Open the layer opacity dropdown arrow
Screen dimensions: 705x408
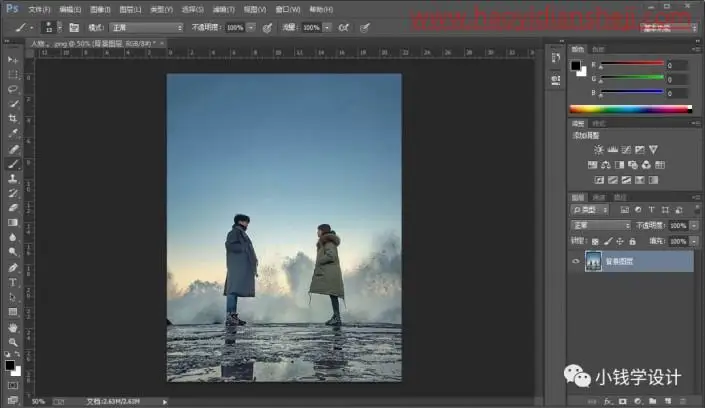point(694,225)
